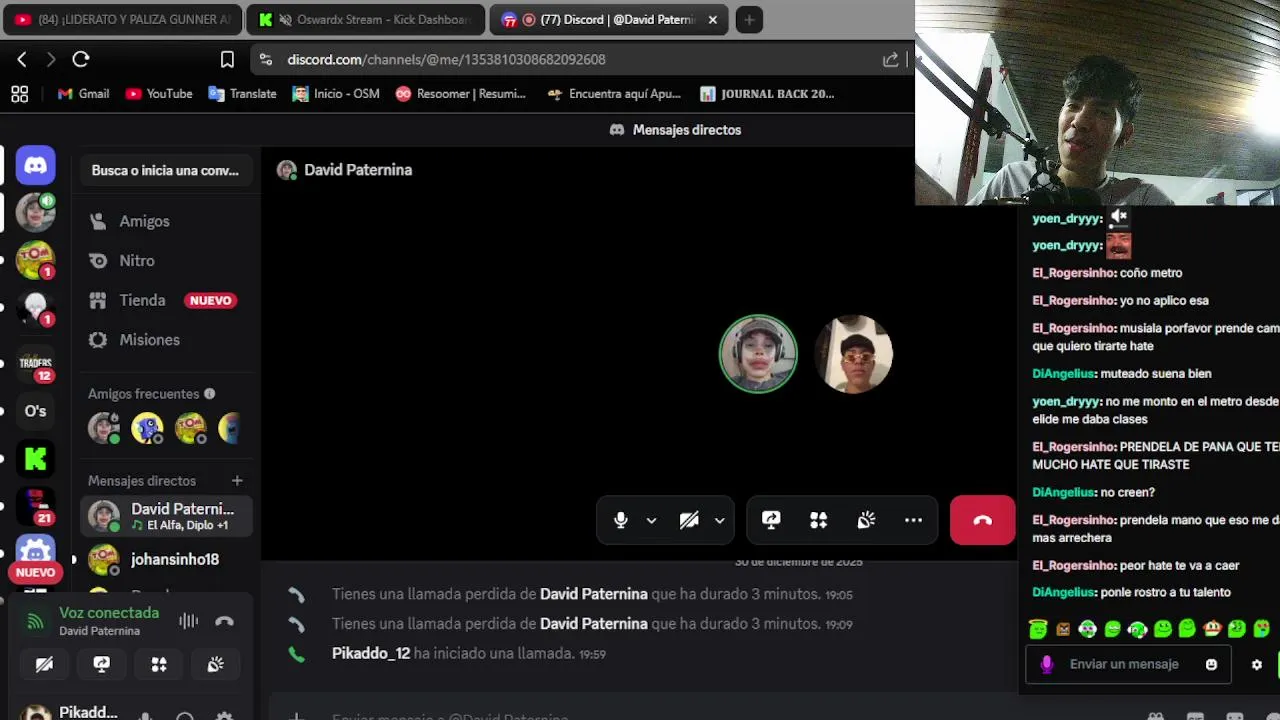Viewport: 1280px width, 720px height.
Task: Open the YouTube bookmark
Action: tap(159, 94)
